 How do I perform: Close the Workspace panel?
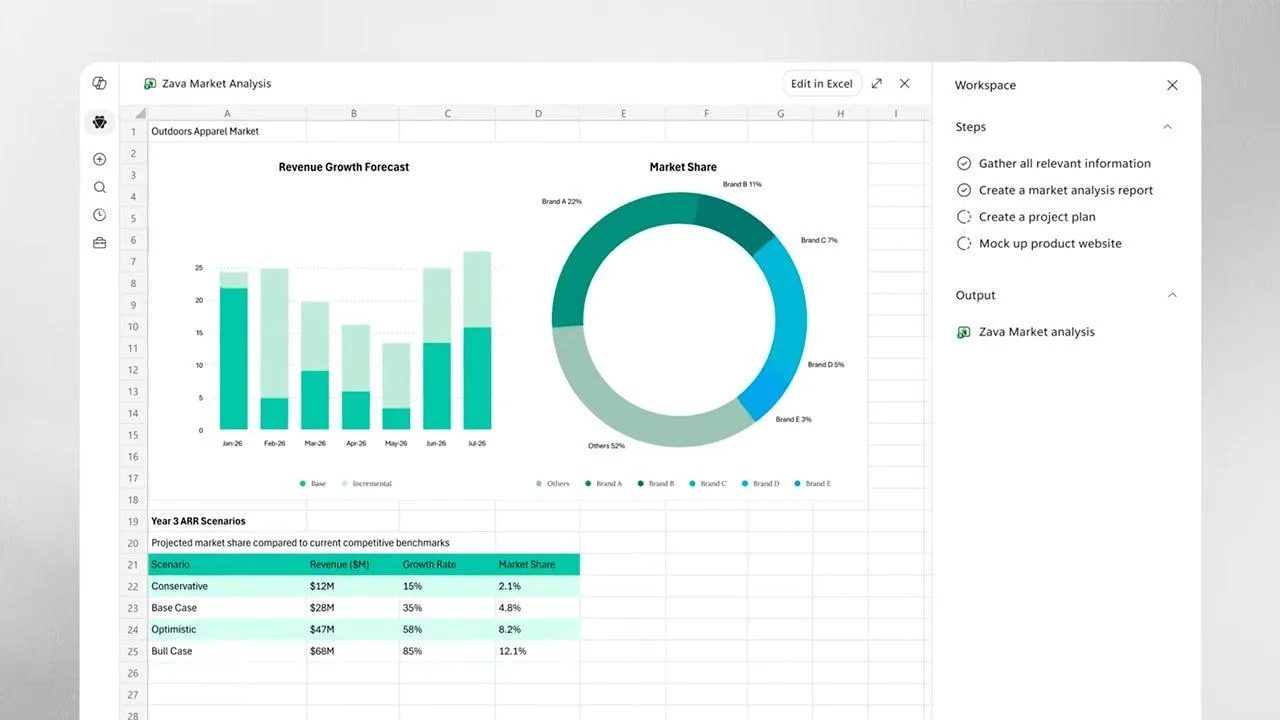coord(1172,85)
